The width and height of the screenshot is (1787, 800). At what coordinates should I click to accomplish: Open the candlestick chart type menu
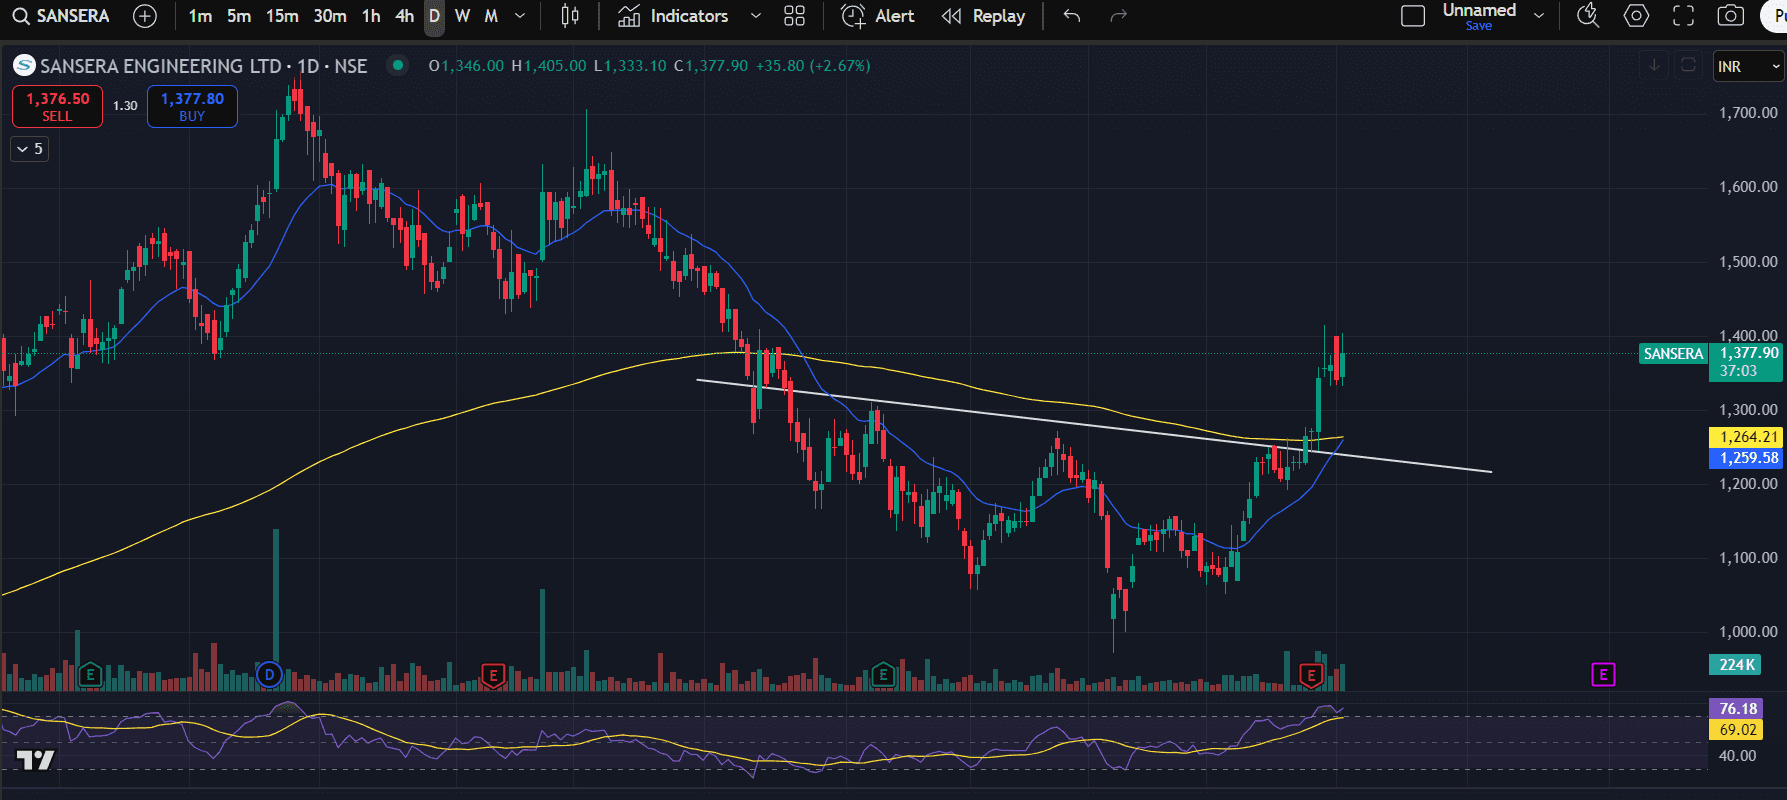coord(570,16)
